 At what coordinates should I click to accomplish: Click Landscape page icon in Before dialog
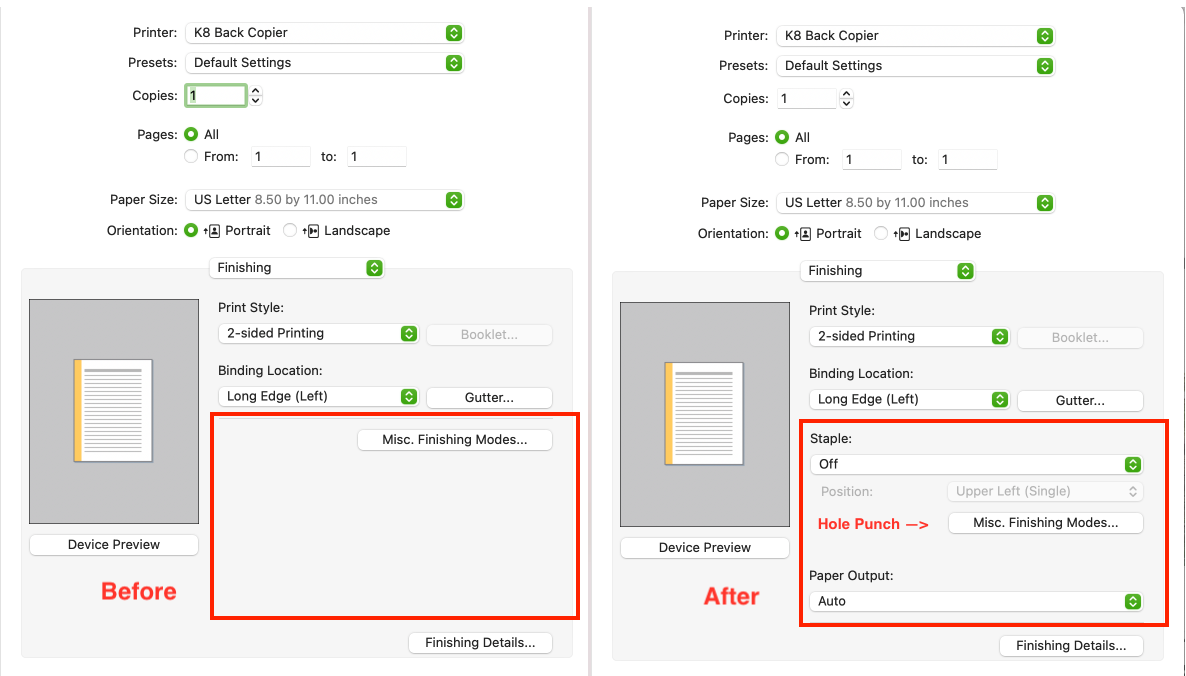pyautogui.click(x=311, y=231)
